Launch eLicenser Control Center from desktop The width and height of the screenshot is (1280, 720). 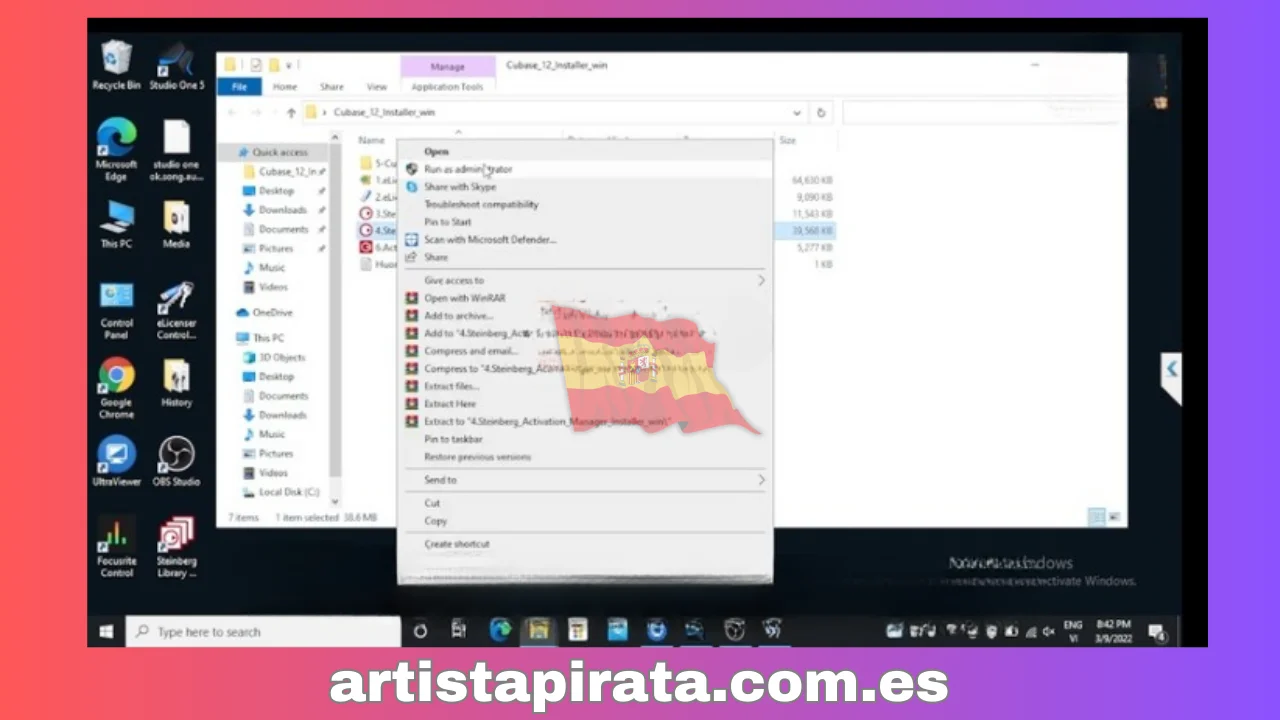pos(176,310)
